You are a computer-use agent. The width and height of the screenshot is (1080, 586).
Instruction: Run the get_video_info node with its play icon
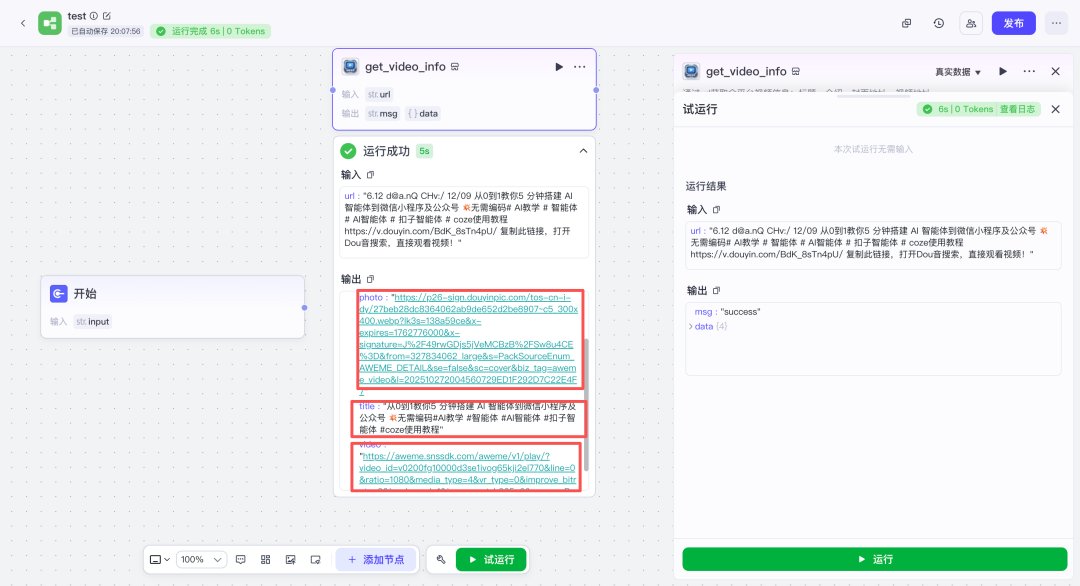(559, 67)
